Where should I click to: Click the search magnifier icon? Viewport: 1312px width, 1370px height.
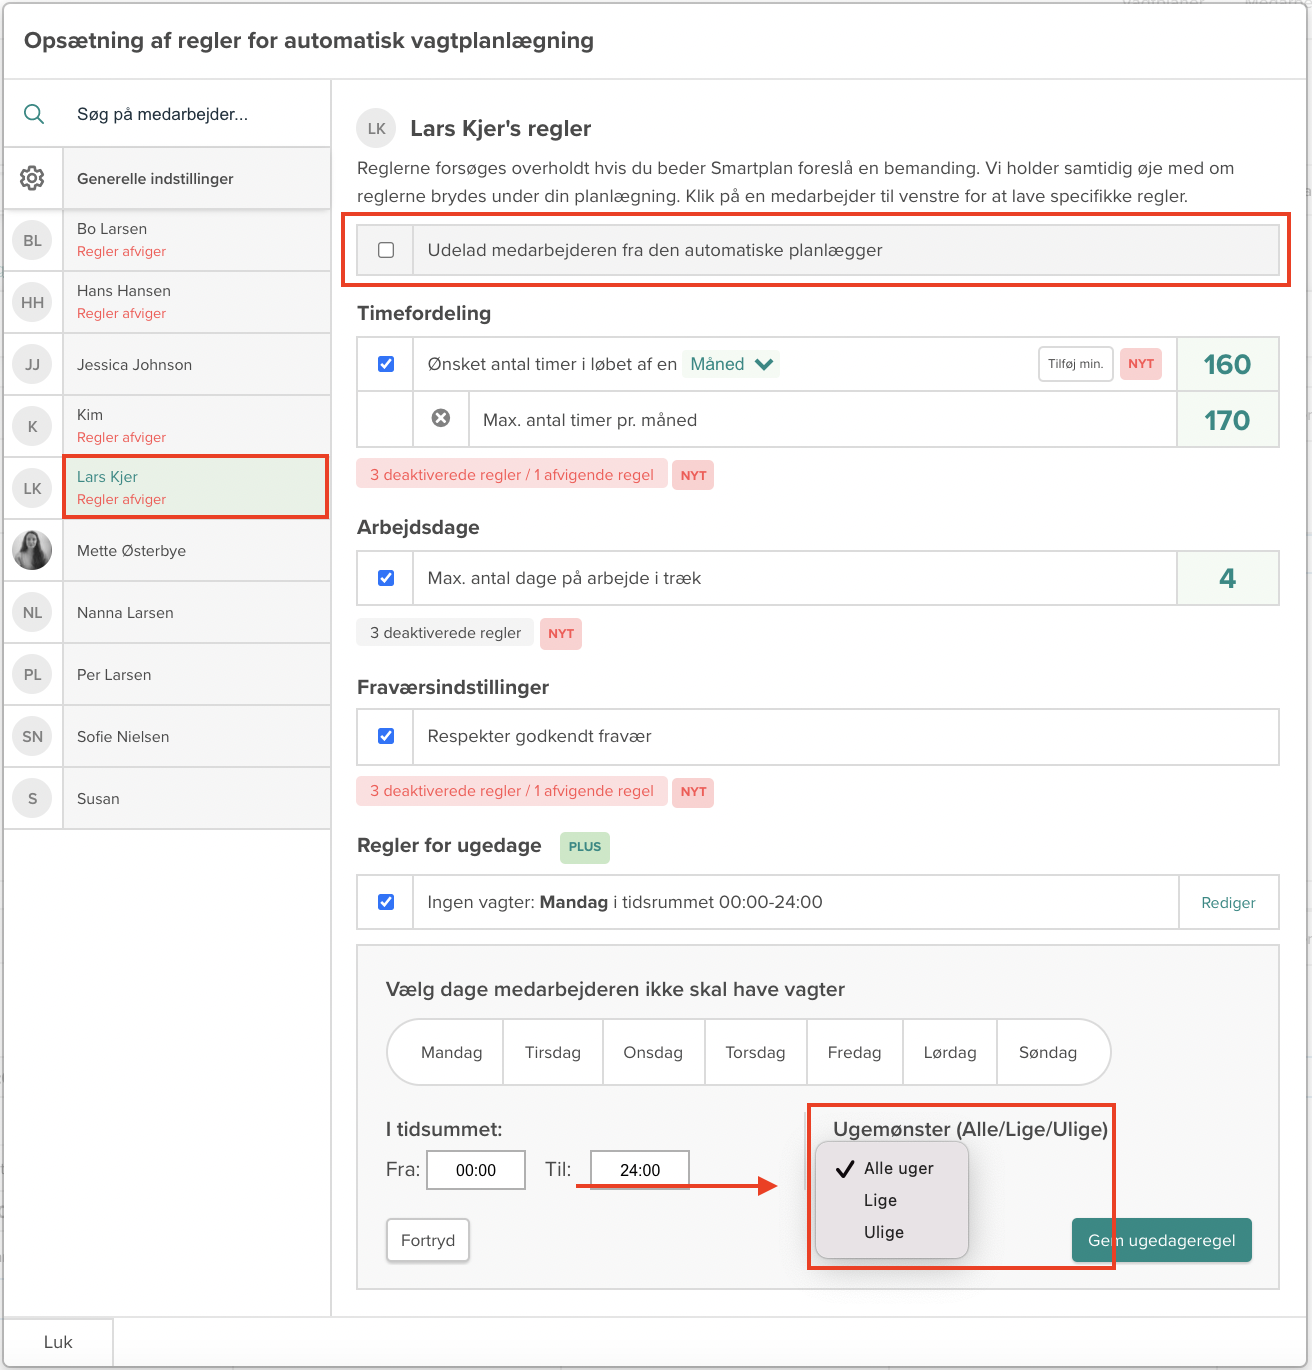click(34, 114)
